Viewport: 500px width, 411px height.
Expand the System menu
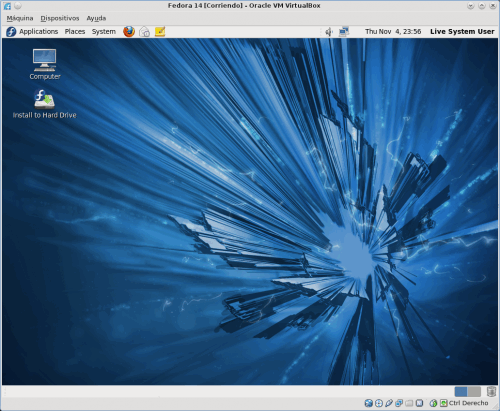pyautogui.click(x=104, y=32)
